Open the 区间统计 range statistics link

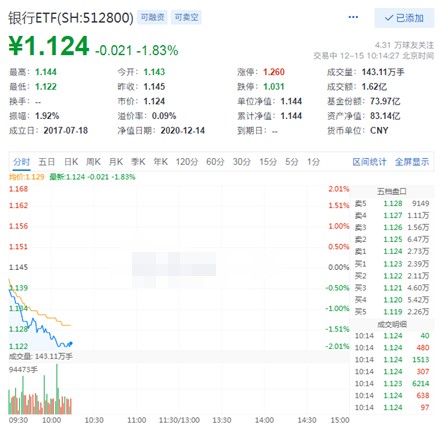click(369, 162)
